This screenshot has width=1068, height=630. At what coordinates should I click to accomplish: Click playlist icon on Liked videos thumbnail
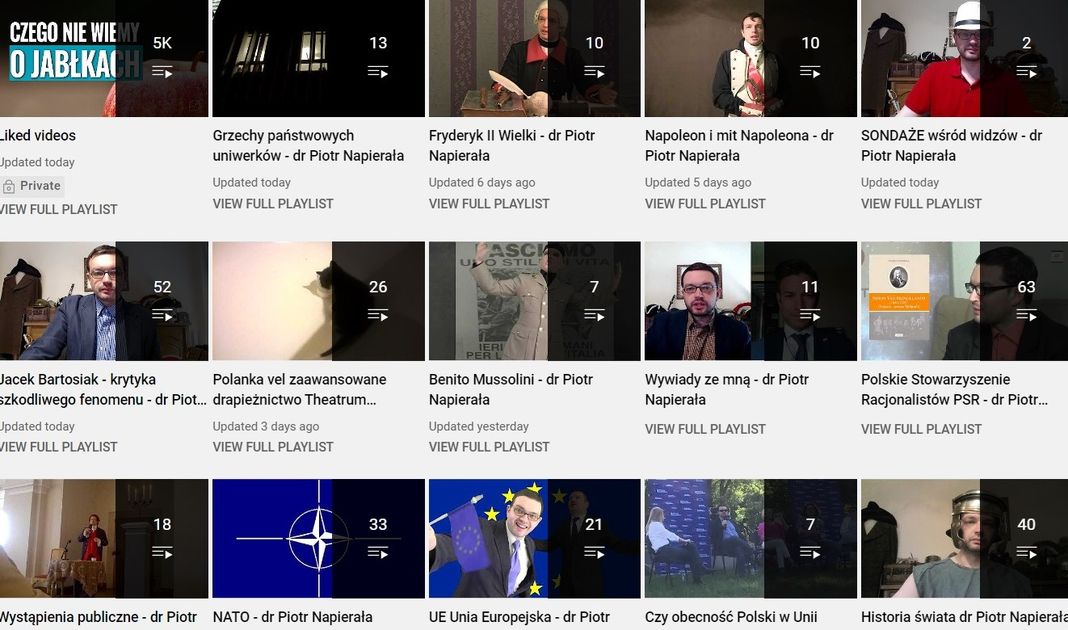162,72
